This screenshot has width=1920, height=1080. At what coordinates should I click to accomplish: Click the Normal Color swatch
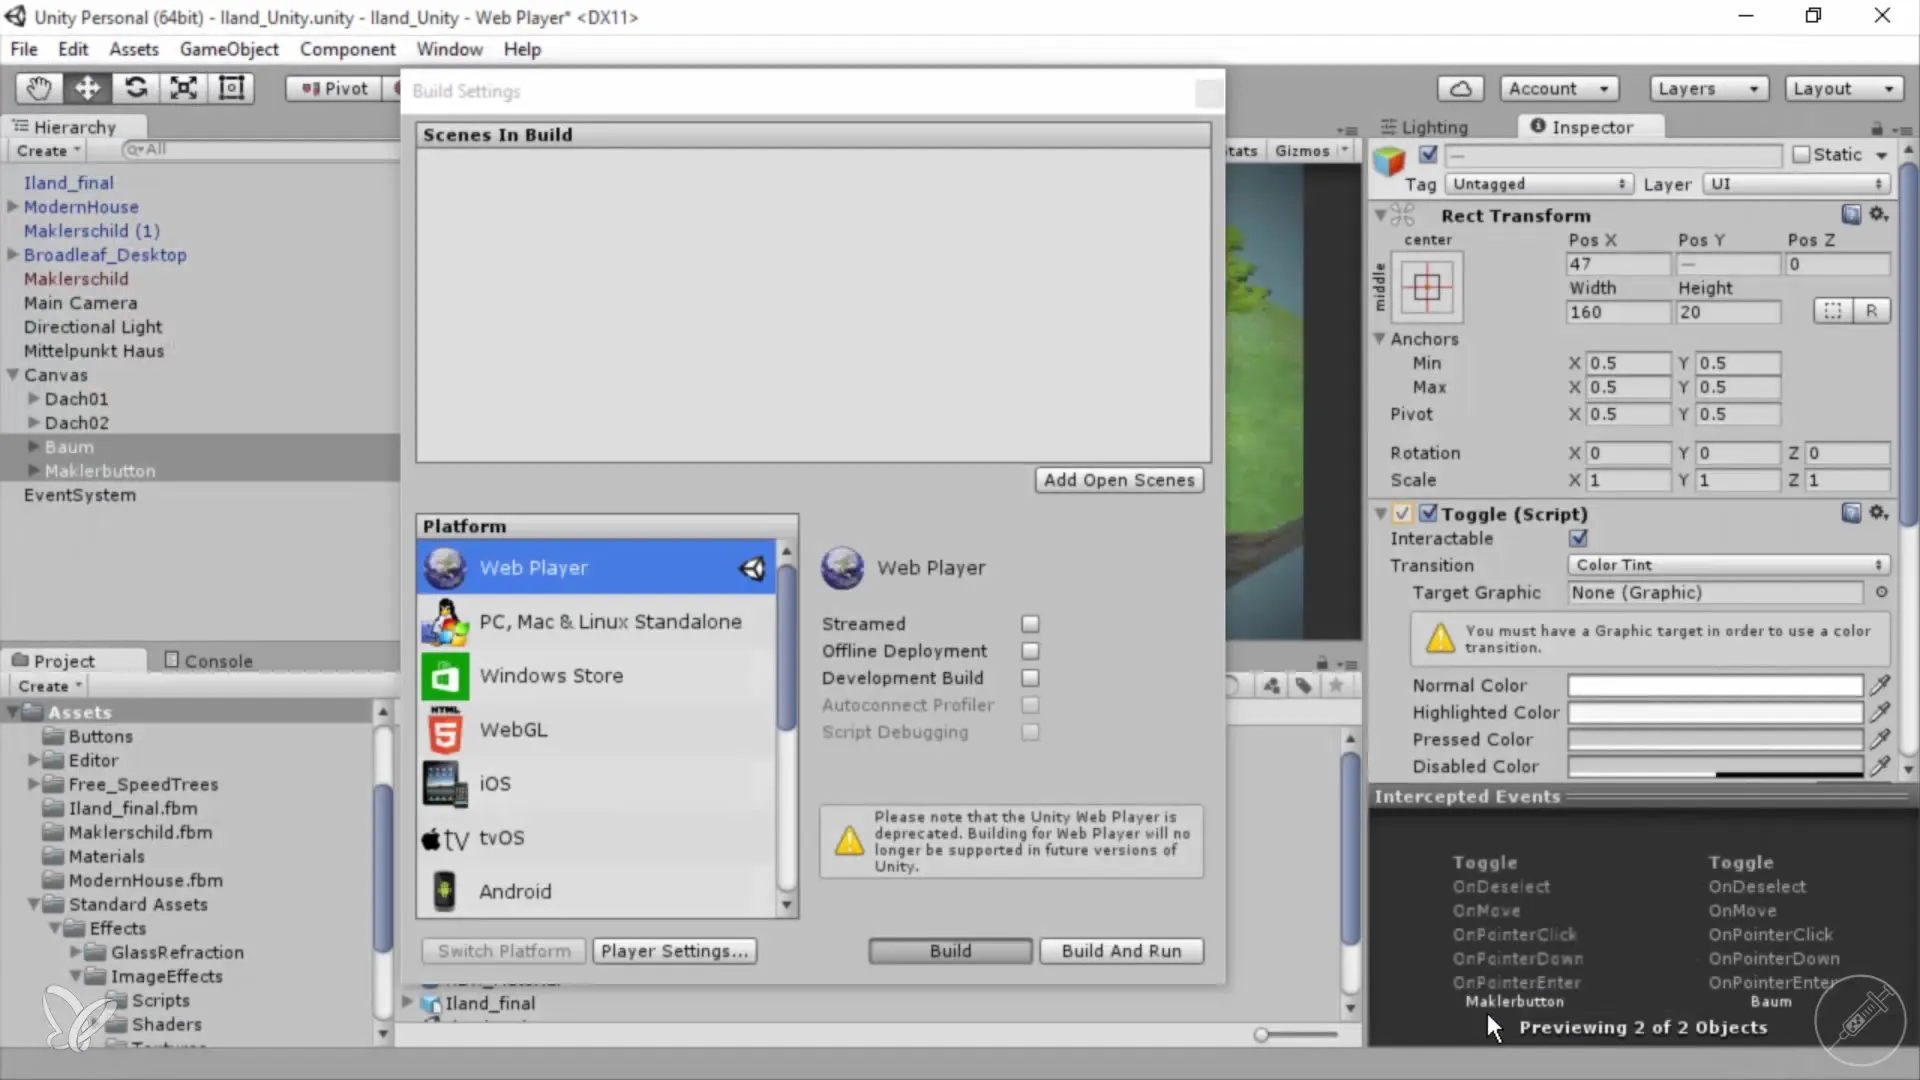tap(1714, 685)
